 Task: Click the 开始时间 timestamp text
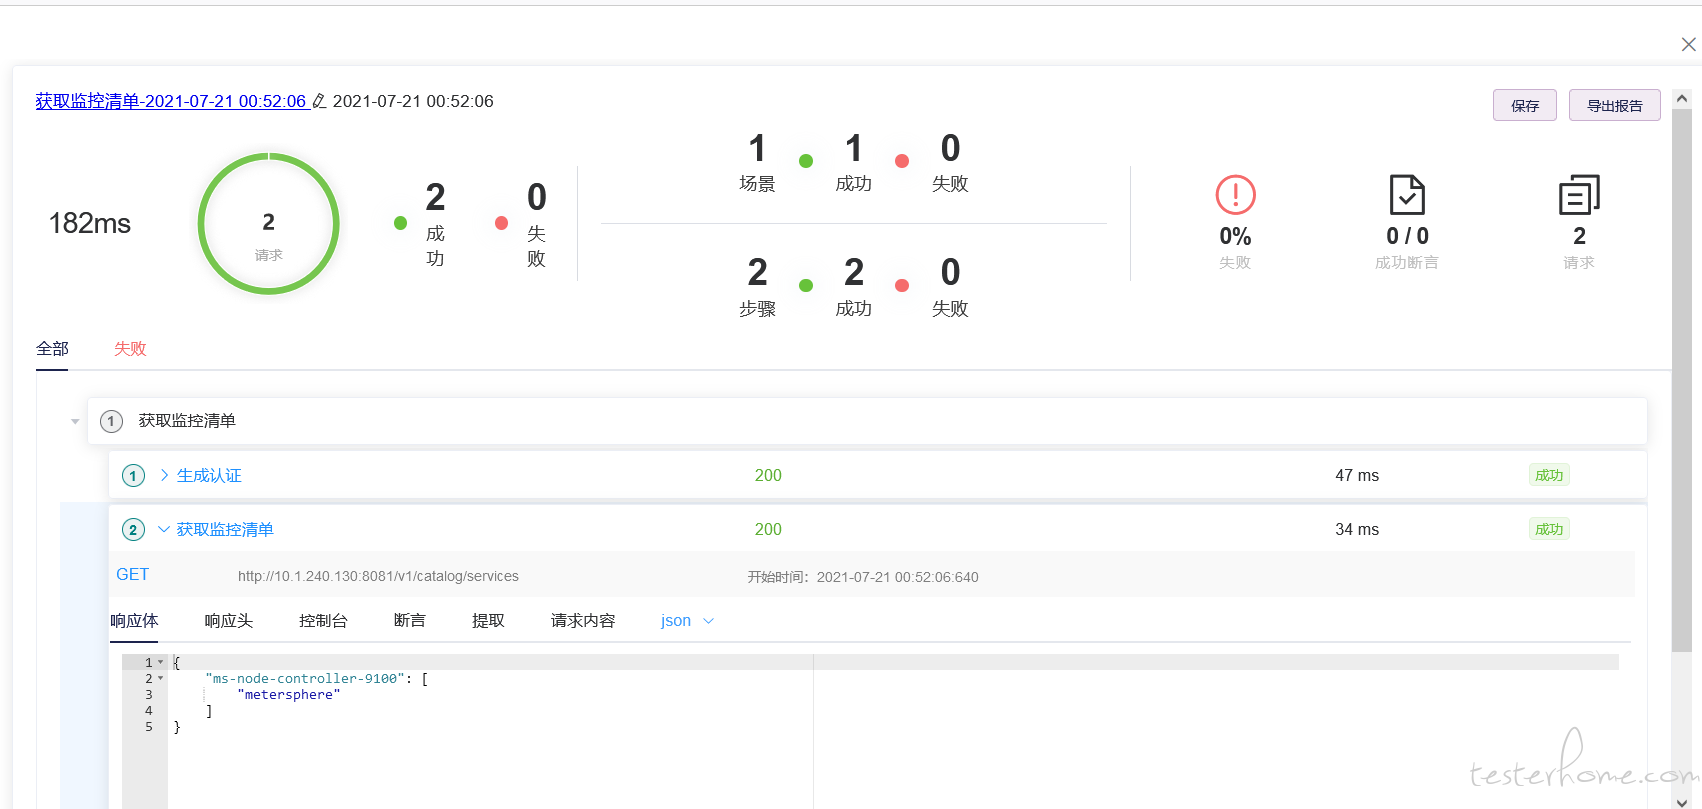pyautogui.click(x=863, y=577)
